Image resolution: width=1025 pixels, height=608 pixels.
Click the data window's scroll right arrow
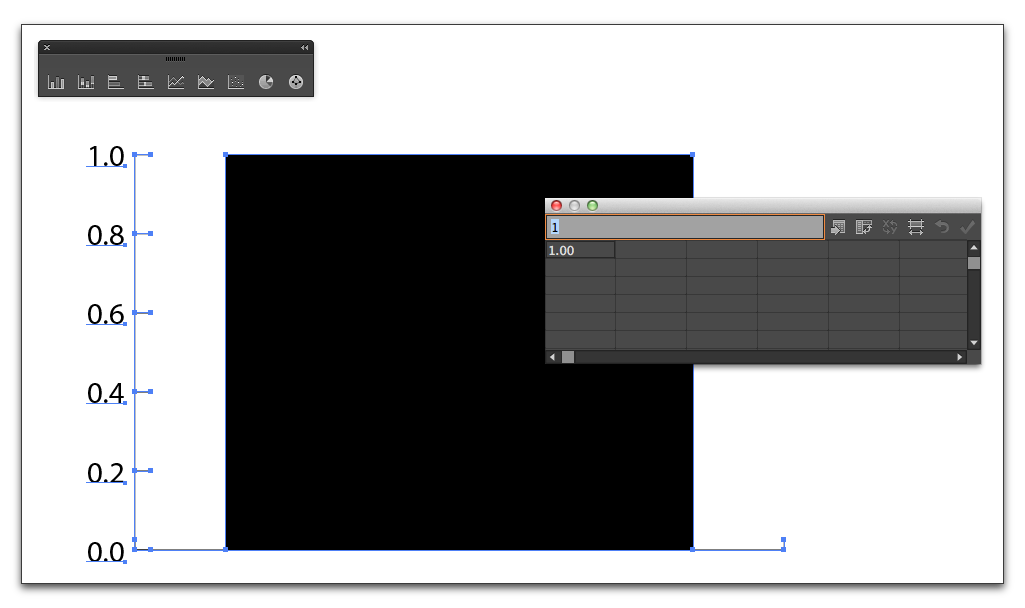coord(960,357)
